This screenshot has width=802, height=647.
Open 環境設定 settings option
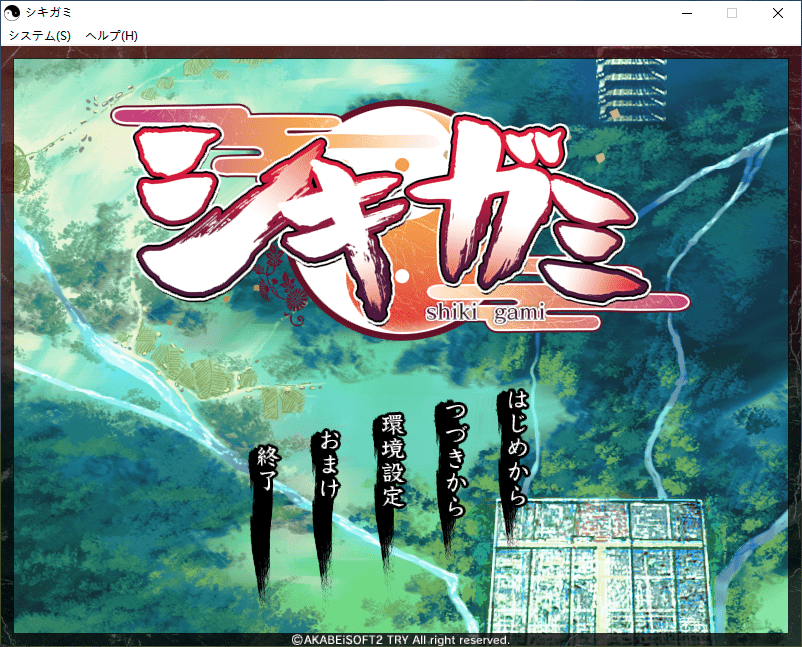coord(392,462)
